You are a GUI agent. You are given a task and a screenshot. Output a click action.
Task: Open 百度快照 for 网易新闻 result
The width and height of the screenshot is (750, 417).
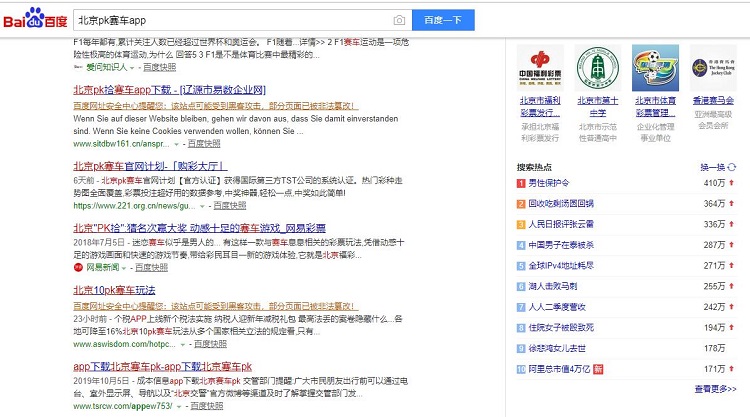[x=152, y=267]
